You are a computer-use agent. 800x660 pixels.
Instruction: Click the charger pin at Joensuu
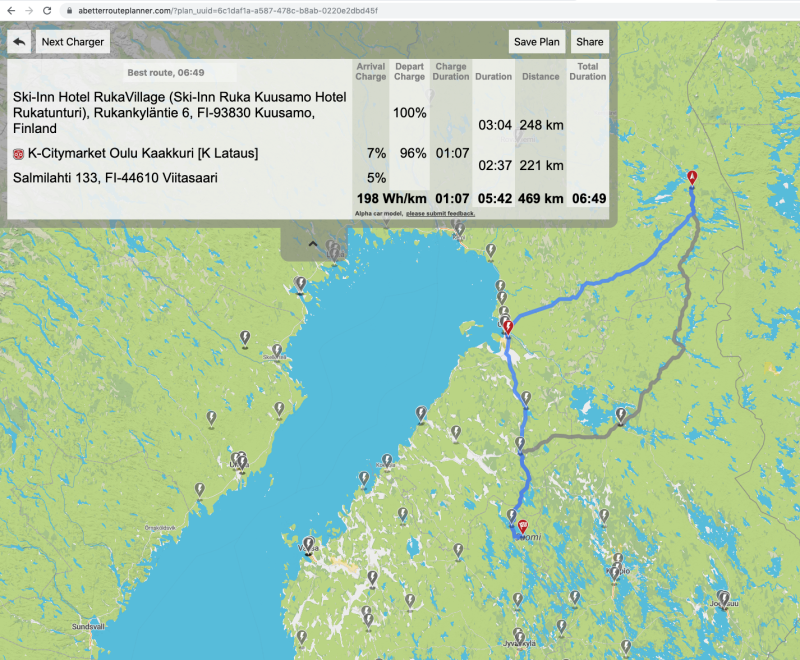[x=722, y=598]
